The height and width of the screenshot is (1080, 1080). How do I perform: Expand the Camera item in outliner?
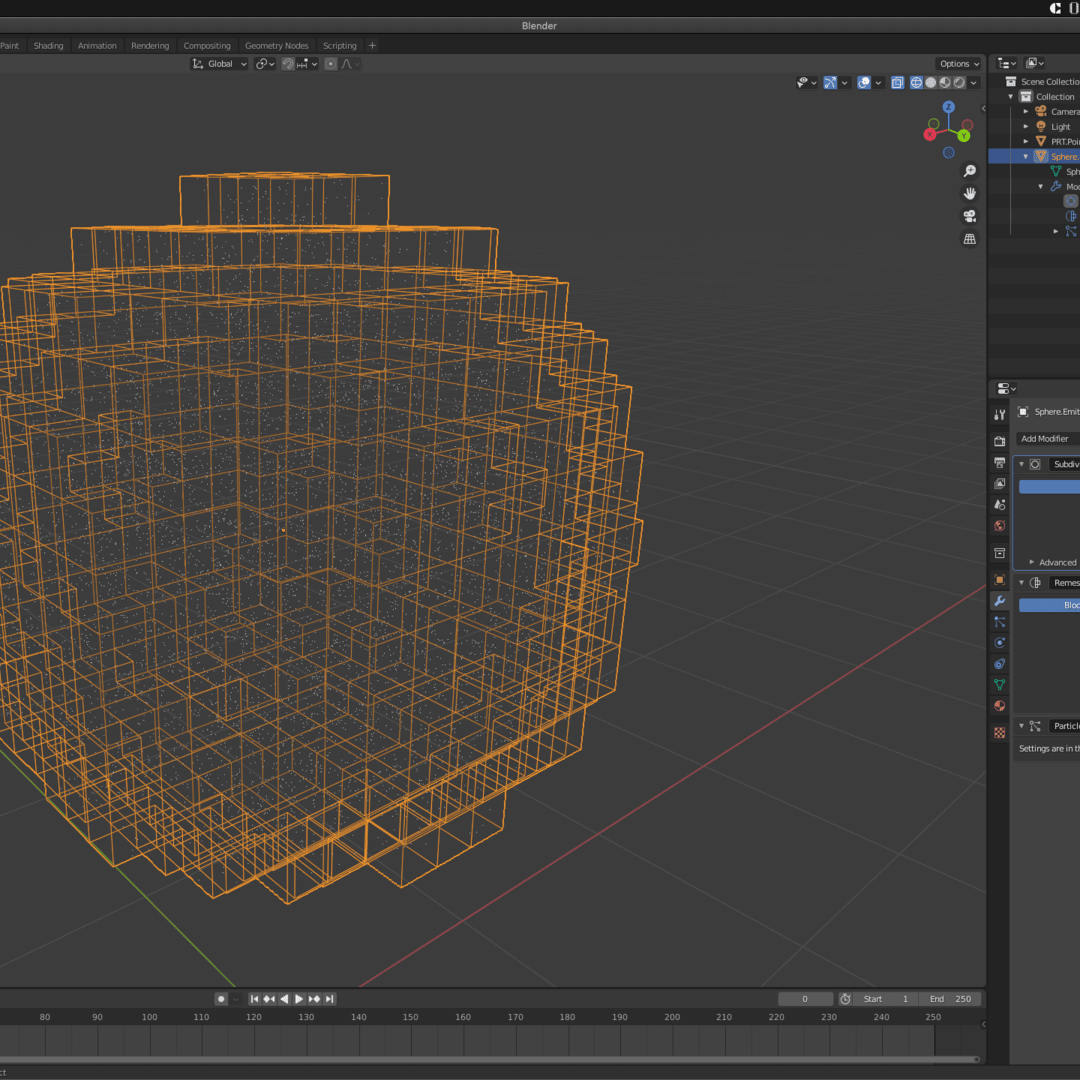(x=1026, y=112)
